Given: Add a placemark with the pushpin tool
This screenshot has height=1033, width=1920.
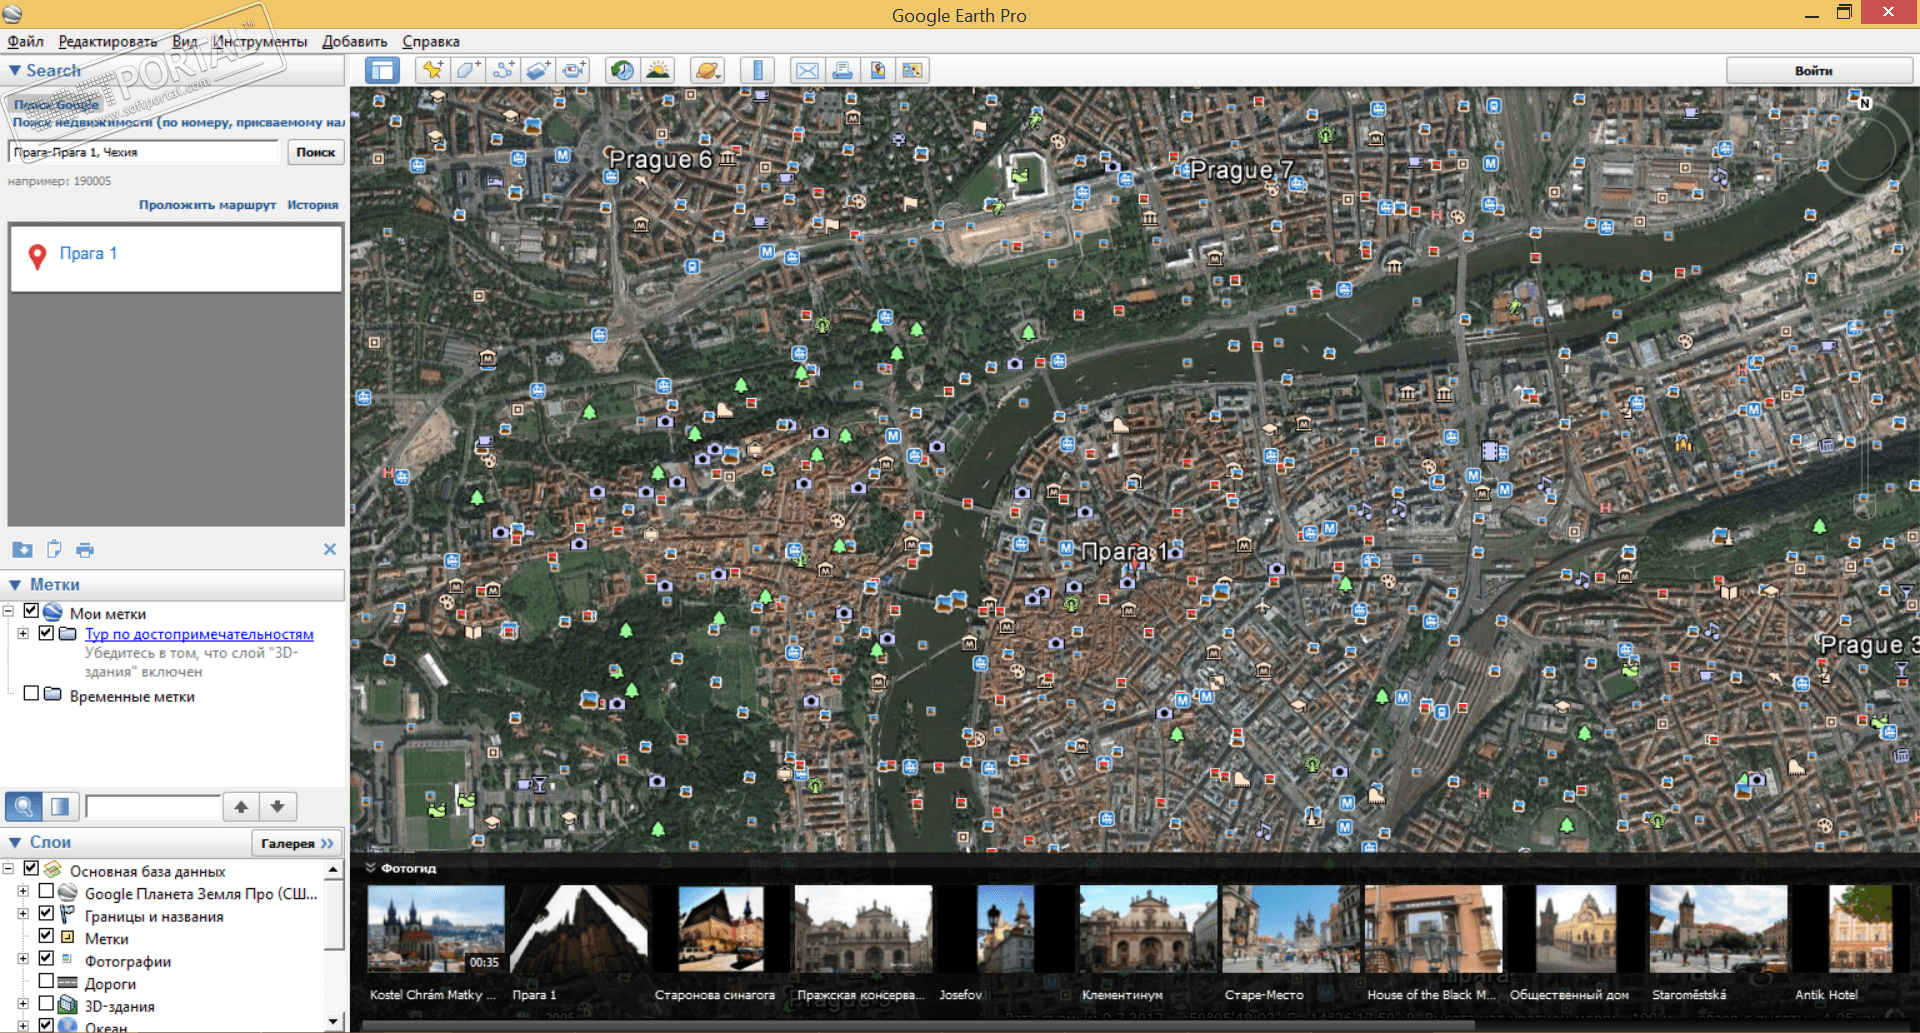Looking at the screenshot, I should pyautogui.click(x=432, y=70).
